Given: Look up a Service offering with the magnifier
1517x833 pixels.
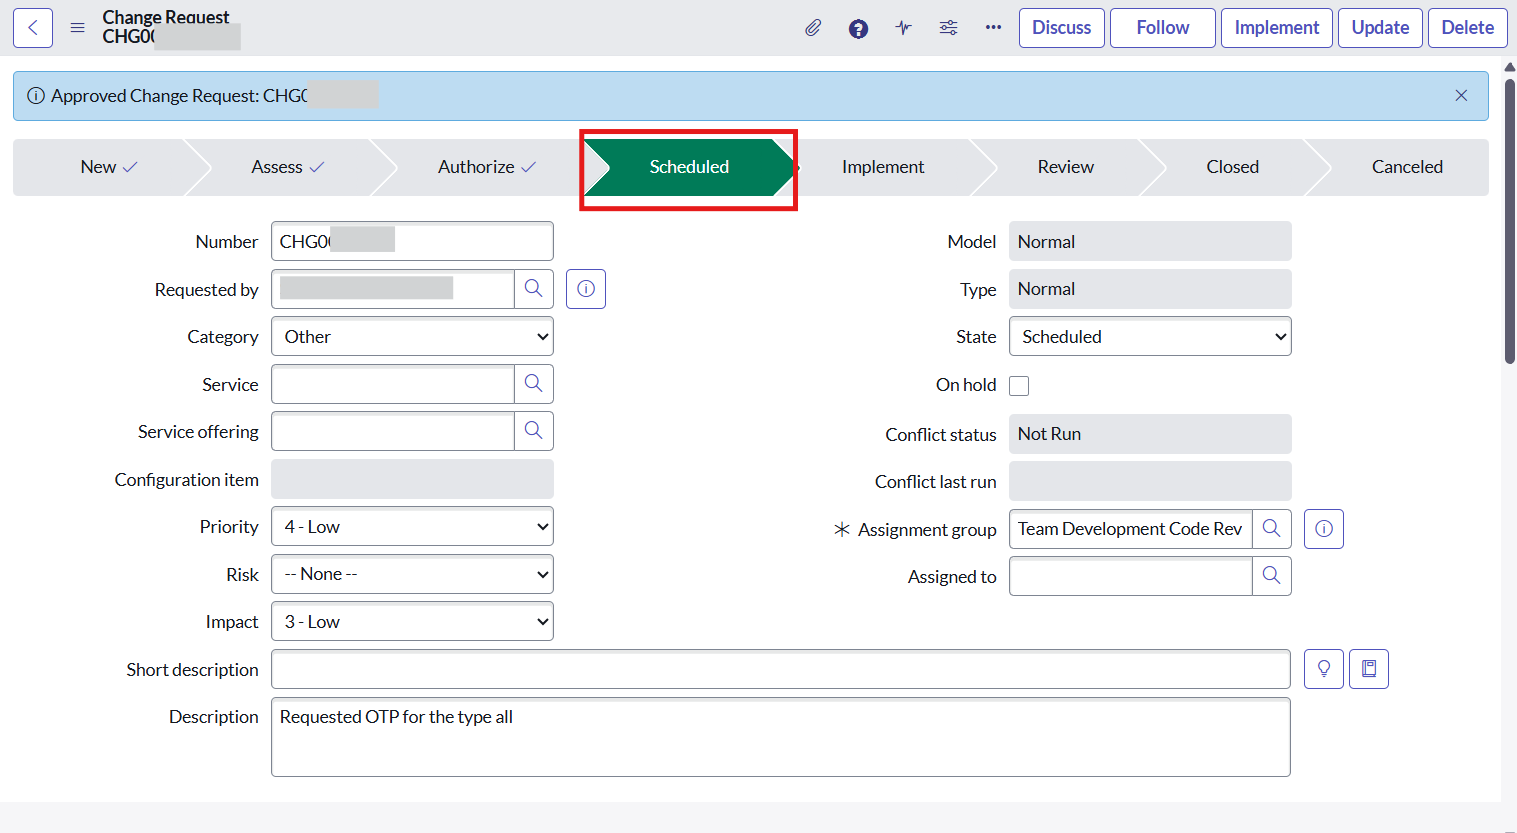Looking at the screenshot, I should click(534, 431).
